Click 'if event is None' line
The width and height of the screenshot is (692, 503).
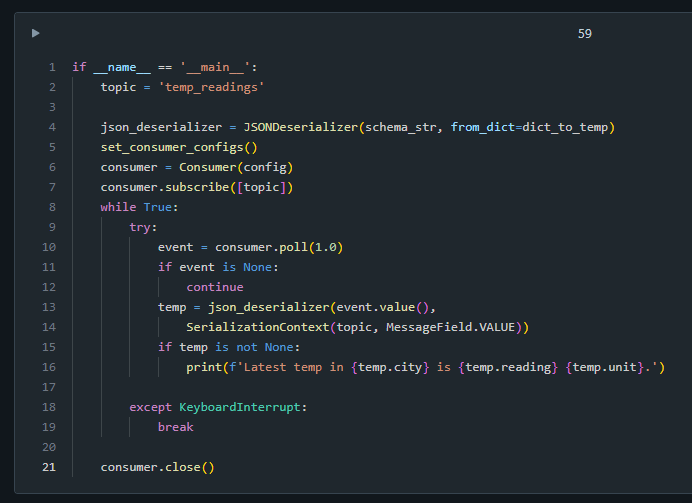coord(218,267)
